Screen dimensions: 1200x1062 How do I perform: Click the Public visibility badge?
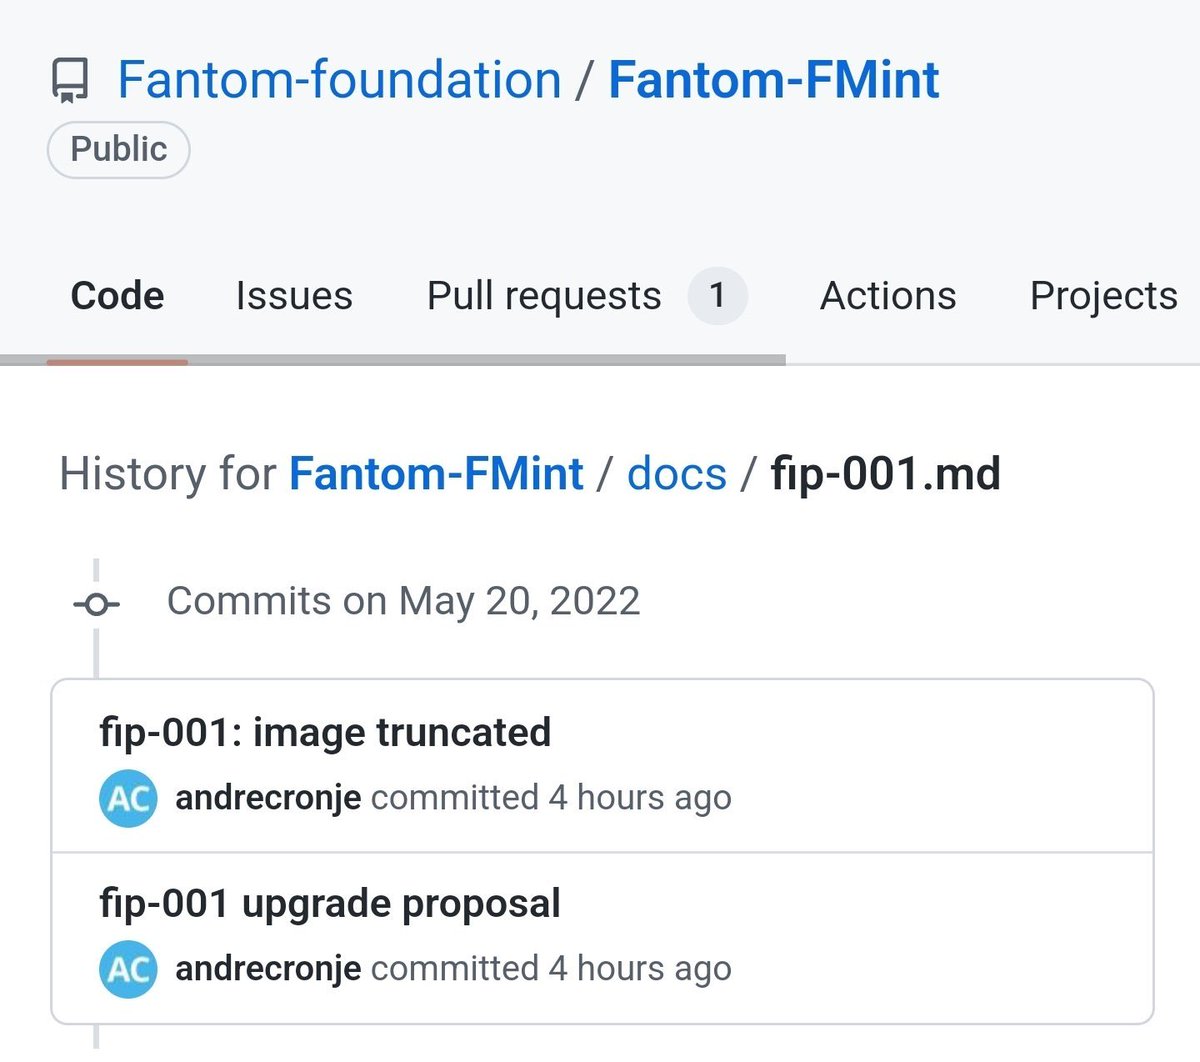[119, 149]
